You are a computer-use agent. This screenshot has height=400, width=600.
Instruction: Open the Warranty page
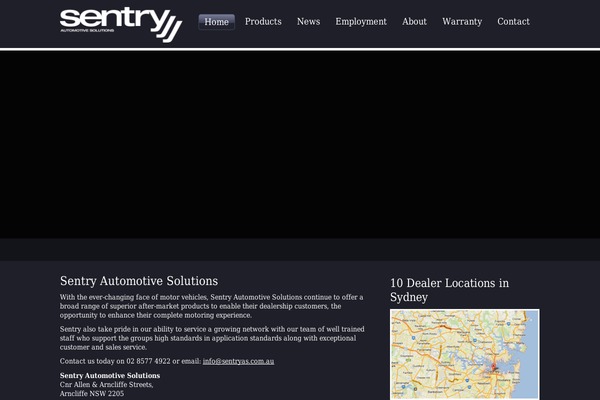pyautogui.click(x=462, y=21)
